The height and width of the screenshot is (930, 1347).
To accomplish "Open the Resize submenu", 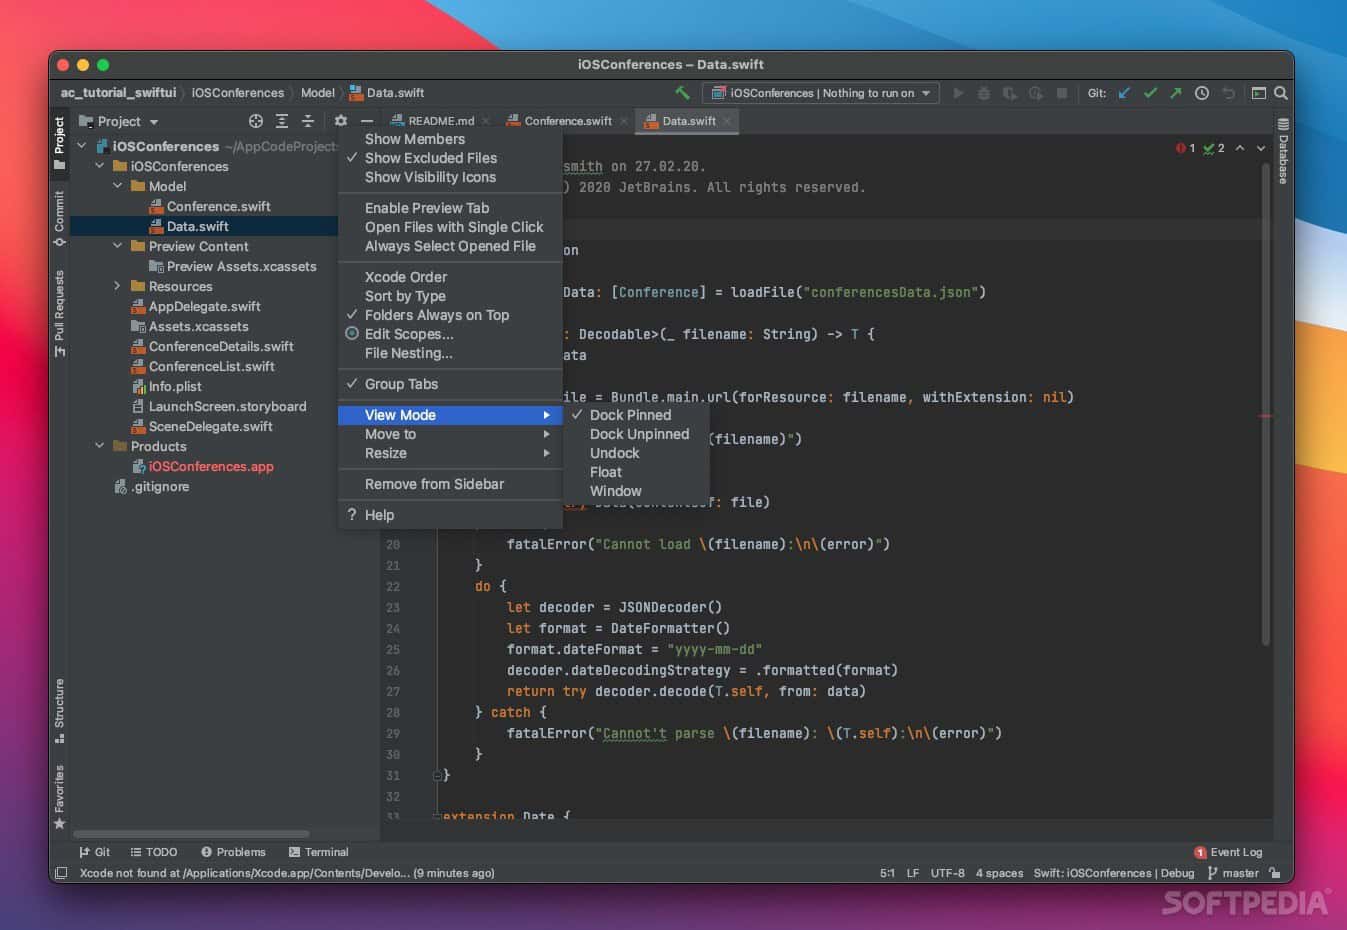I will click(450, 453).
